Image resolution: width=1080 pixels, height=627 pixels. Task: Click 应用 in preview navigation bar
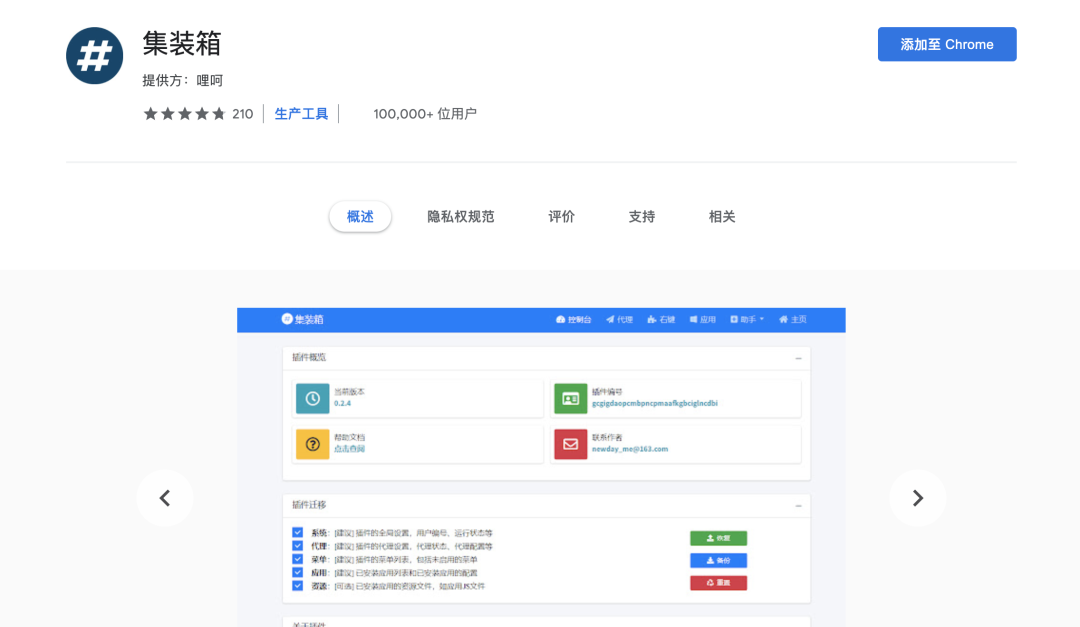click(x=703, y=320)
